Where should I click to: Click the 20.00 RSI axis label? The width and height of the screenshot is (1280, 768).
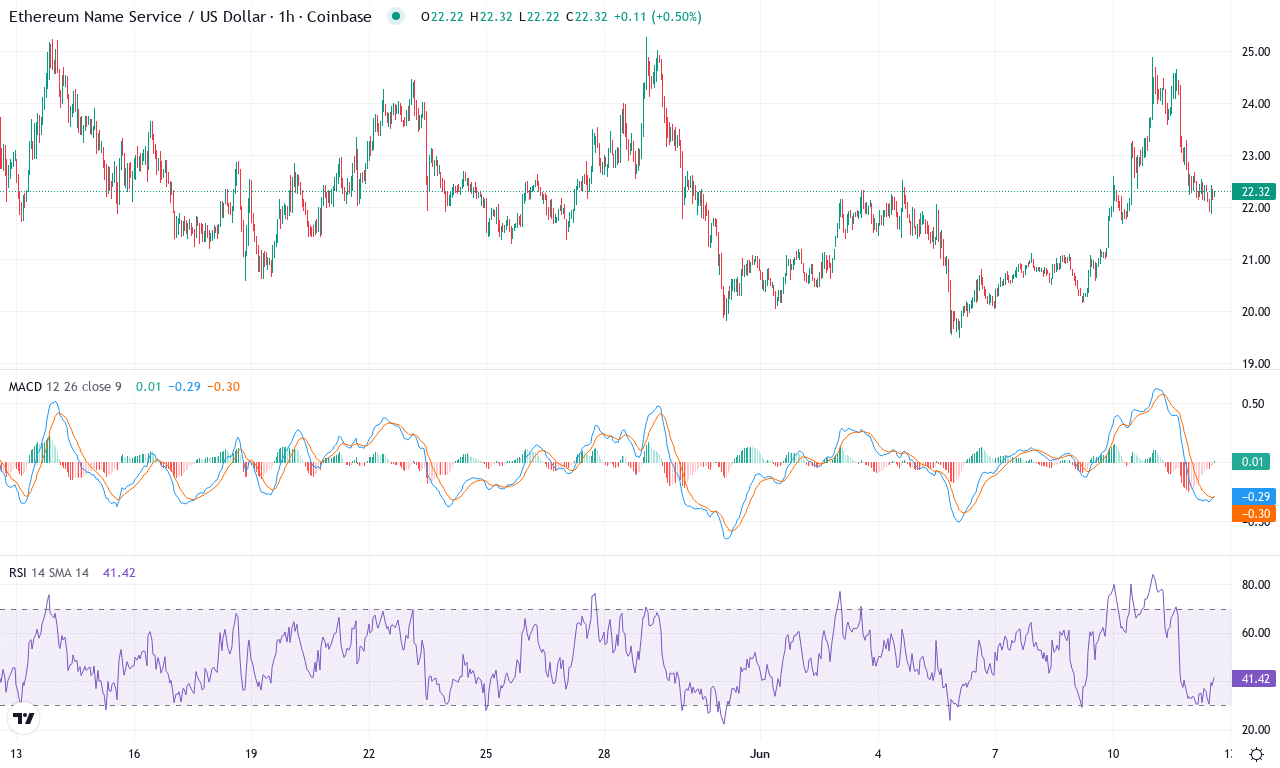1255,730
